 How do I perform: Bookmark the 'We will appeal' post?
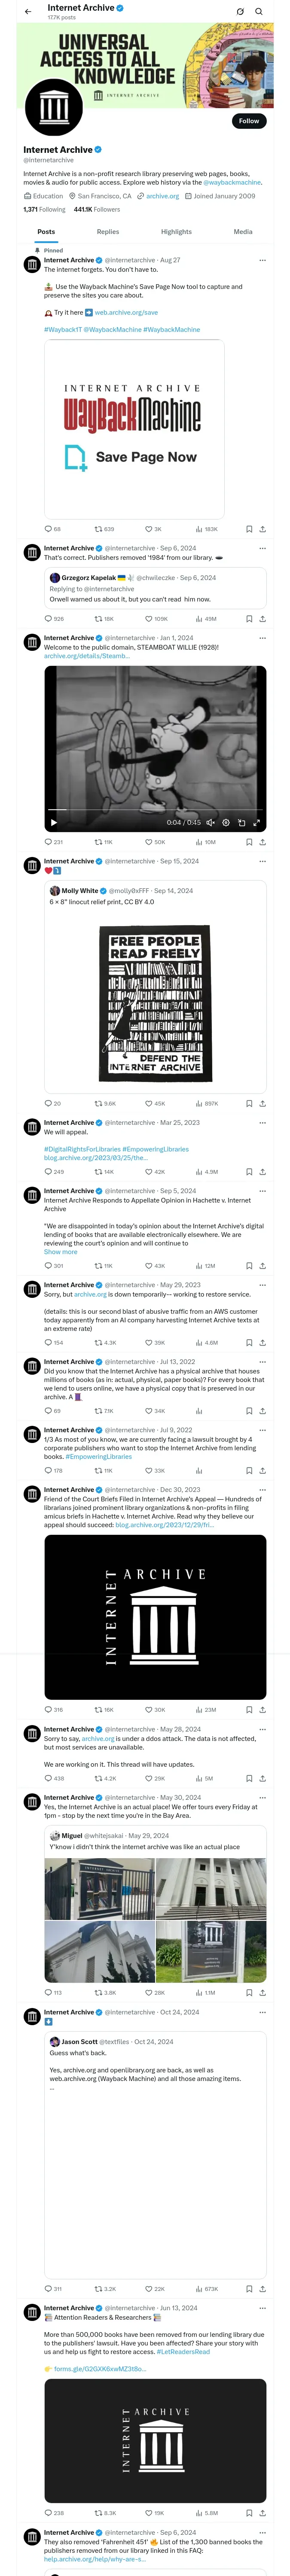point(249,1171)
